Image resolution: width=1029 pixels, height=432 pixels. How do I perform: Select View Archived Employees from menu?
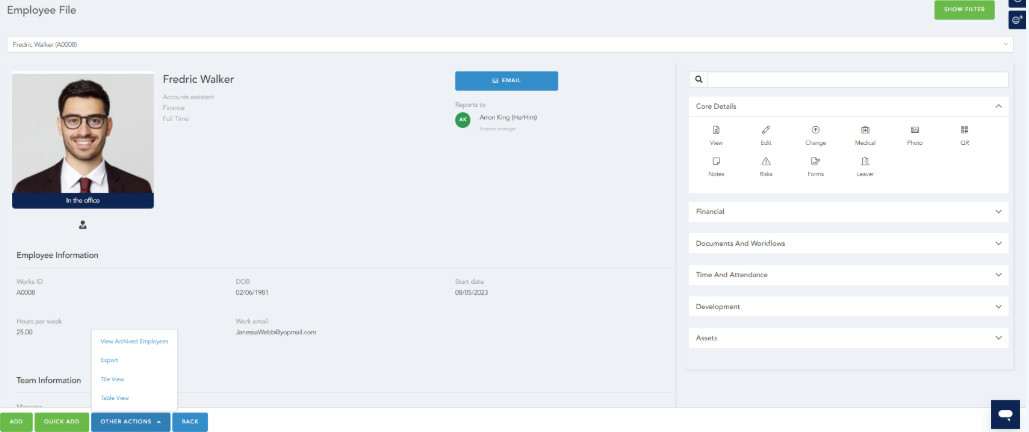[x=134, y=341]
